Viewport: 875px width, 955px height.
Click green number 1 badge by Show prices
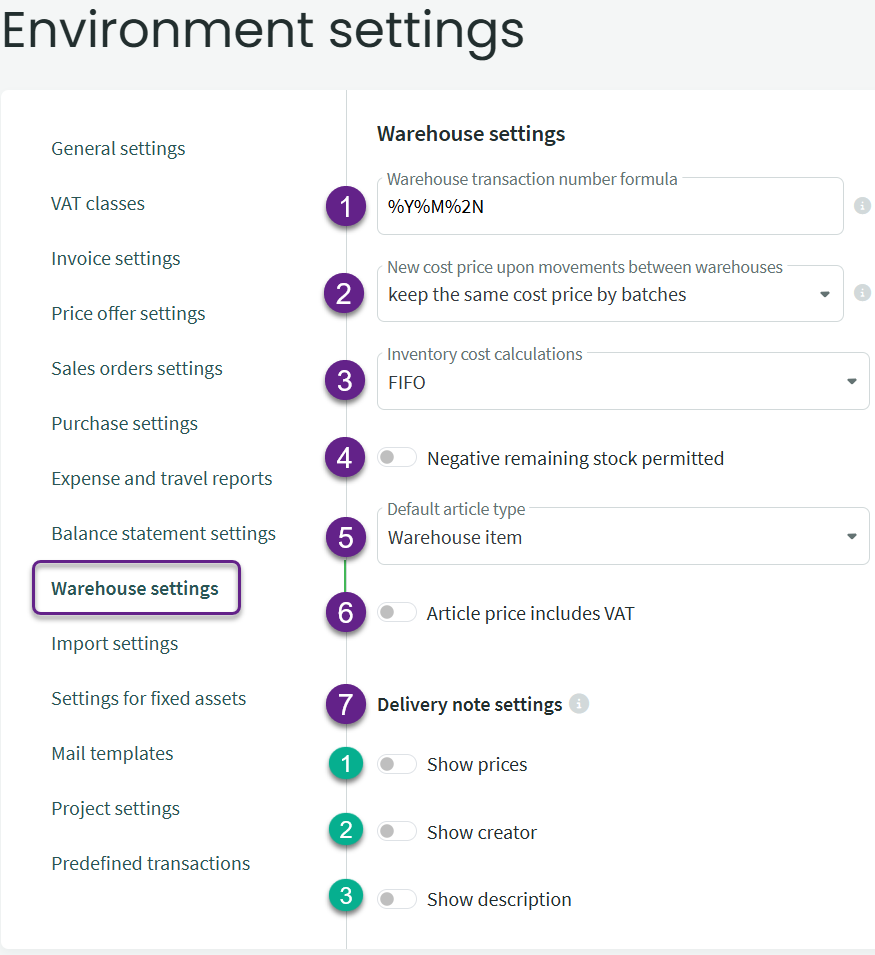point(346,764)
